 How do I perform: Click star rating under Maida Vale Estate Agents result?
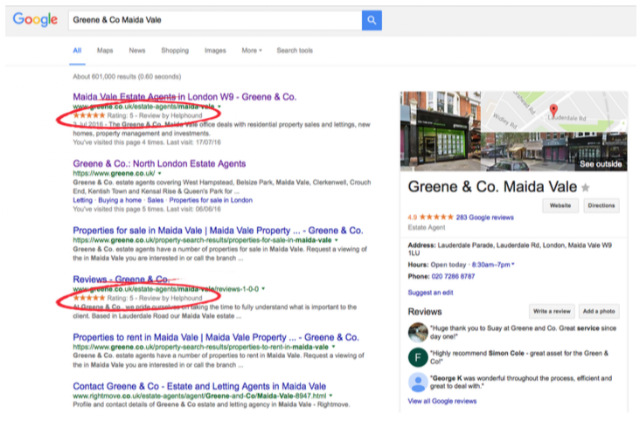89,116
